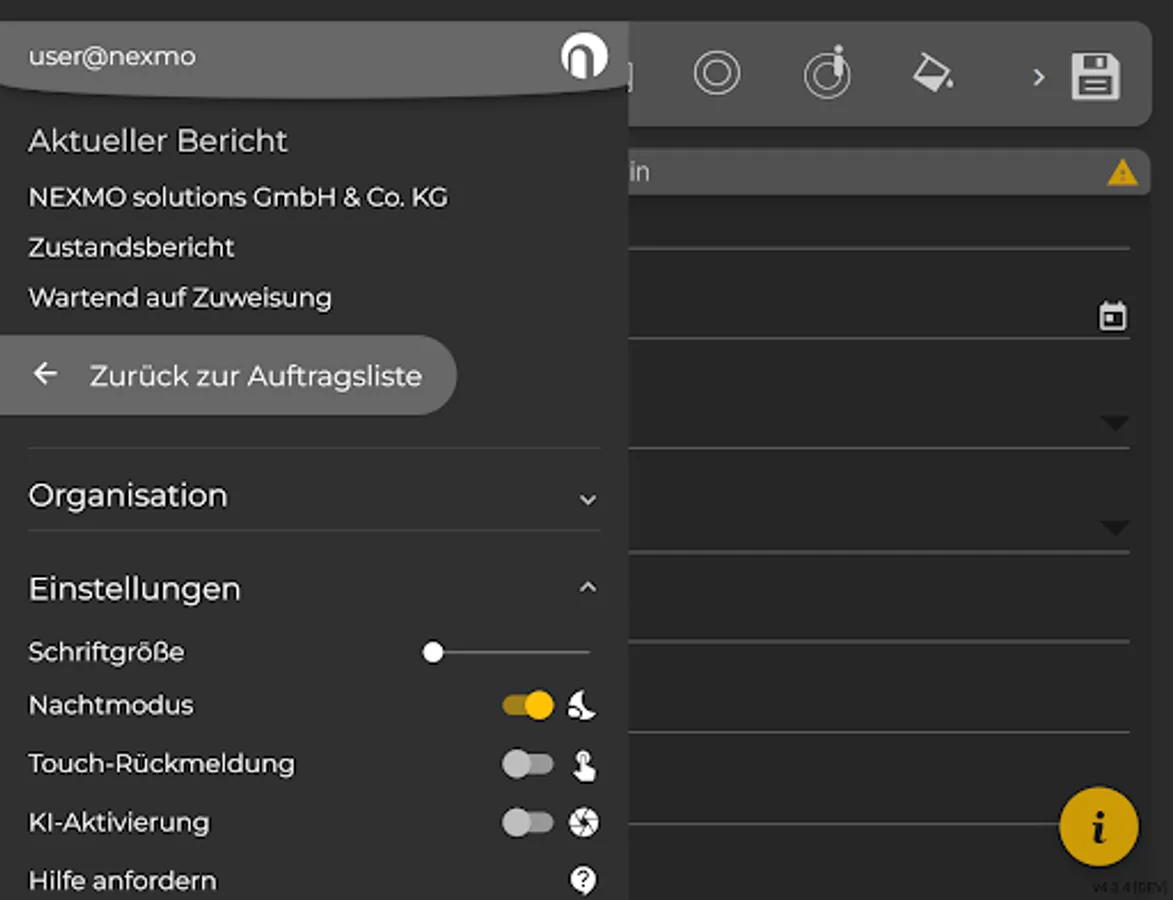The image size is (1173, 900).
Task: Expand the toolbar with the right chevron
Action: pos(1039,77)
